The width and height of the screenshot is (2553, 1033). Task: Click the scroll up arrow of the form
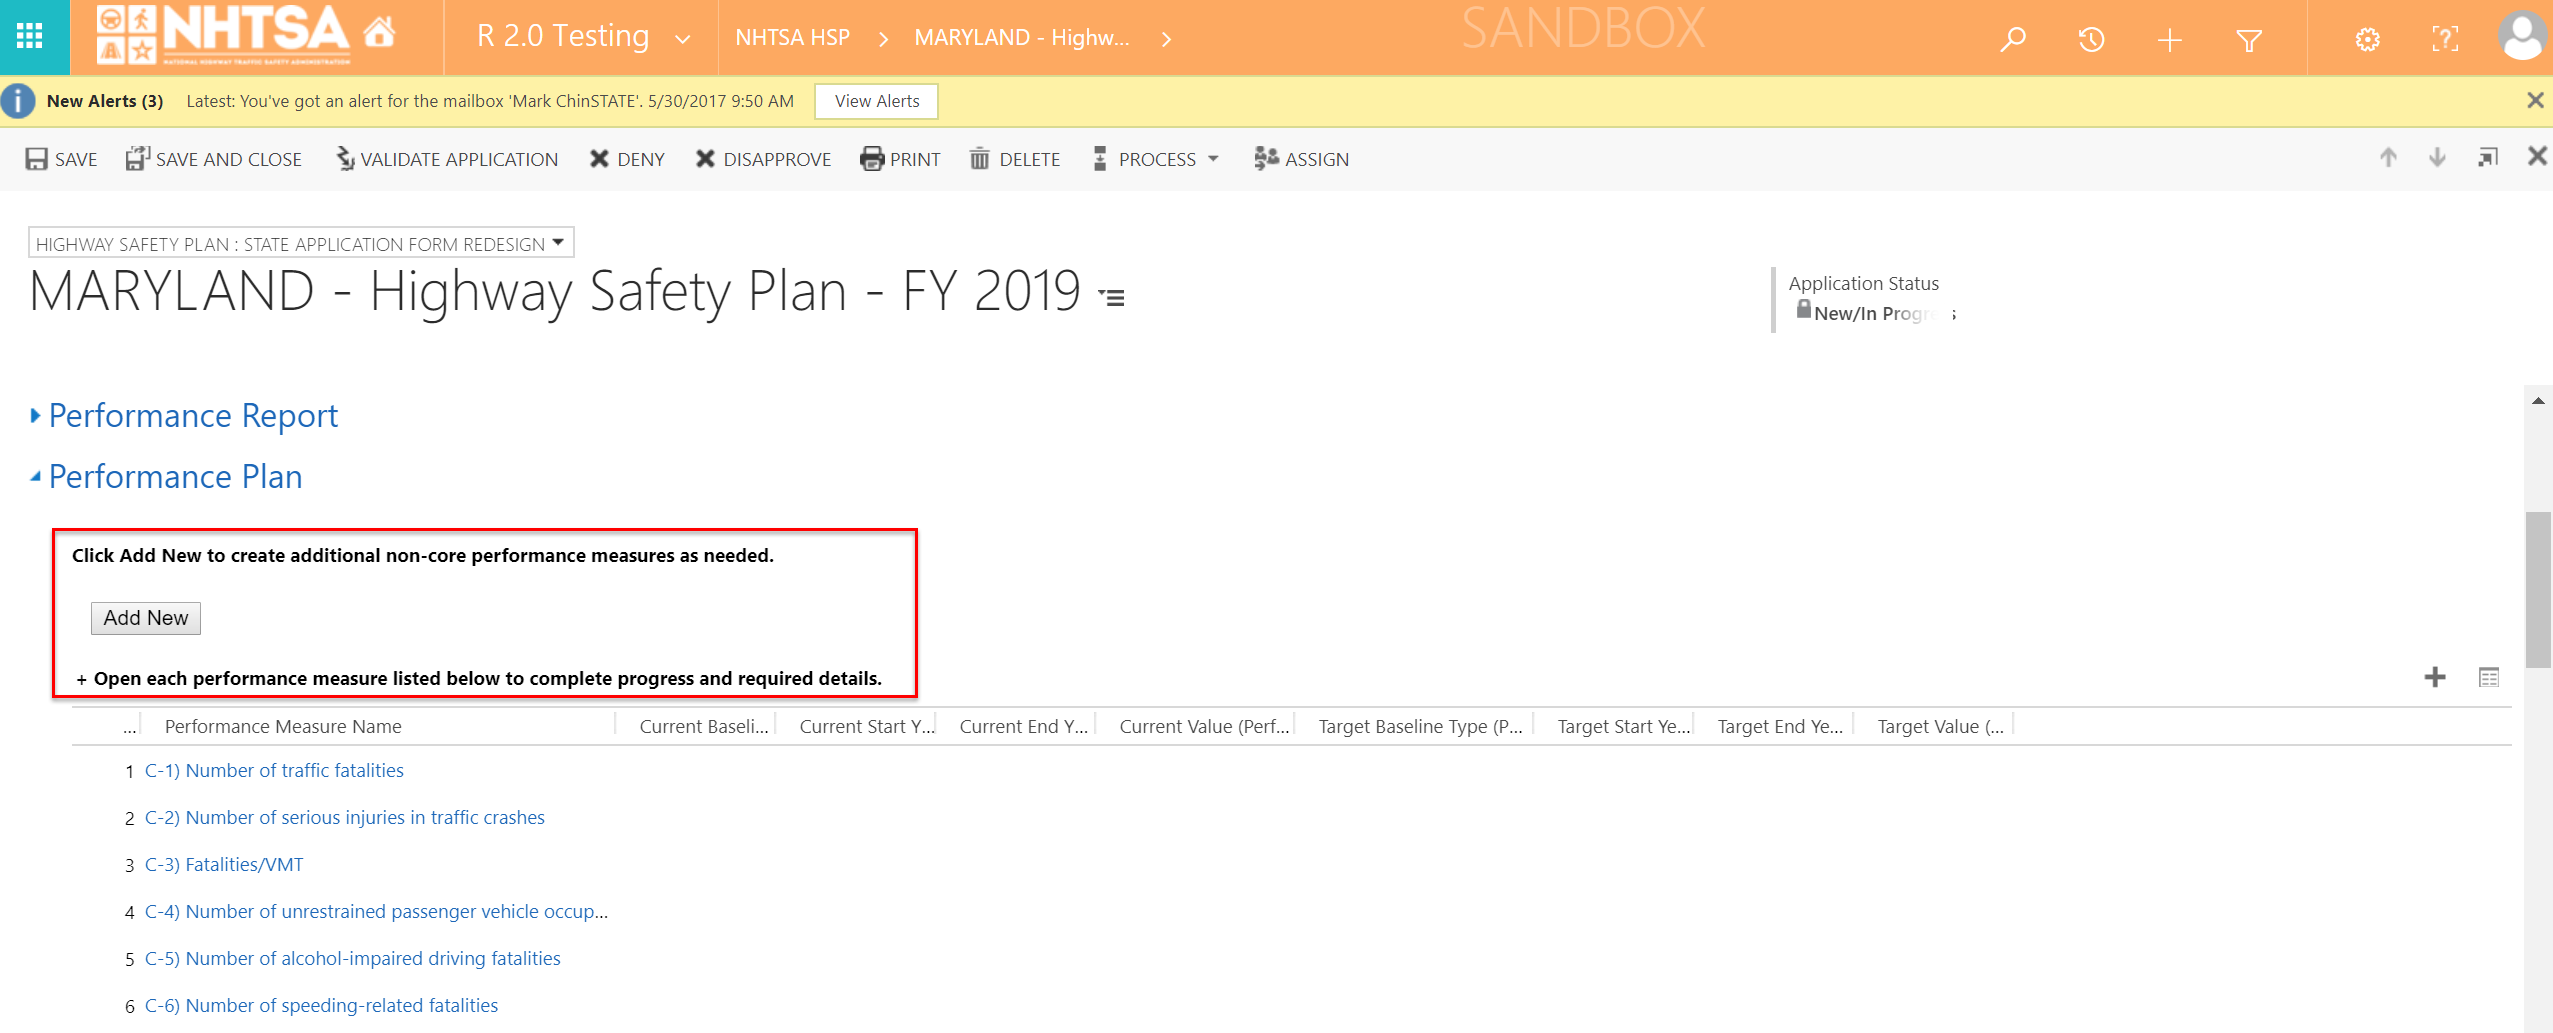[2538, 400]
